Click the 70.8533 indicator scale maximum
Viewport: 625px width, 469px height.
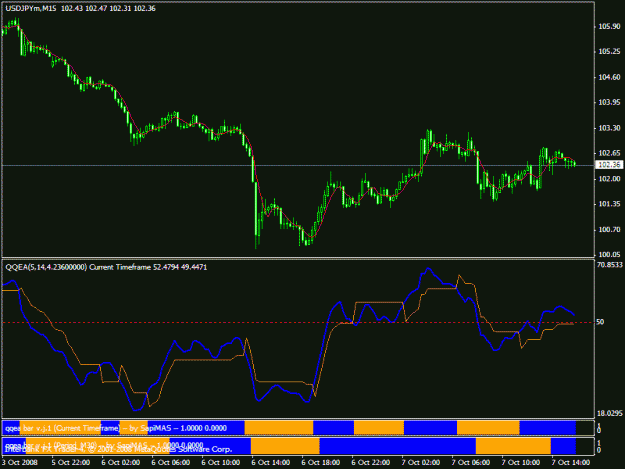point(609,265)
